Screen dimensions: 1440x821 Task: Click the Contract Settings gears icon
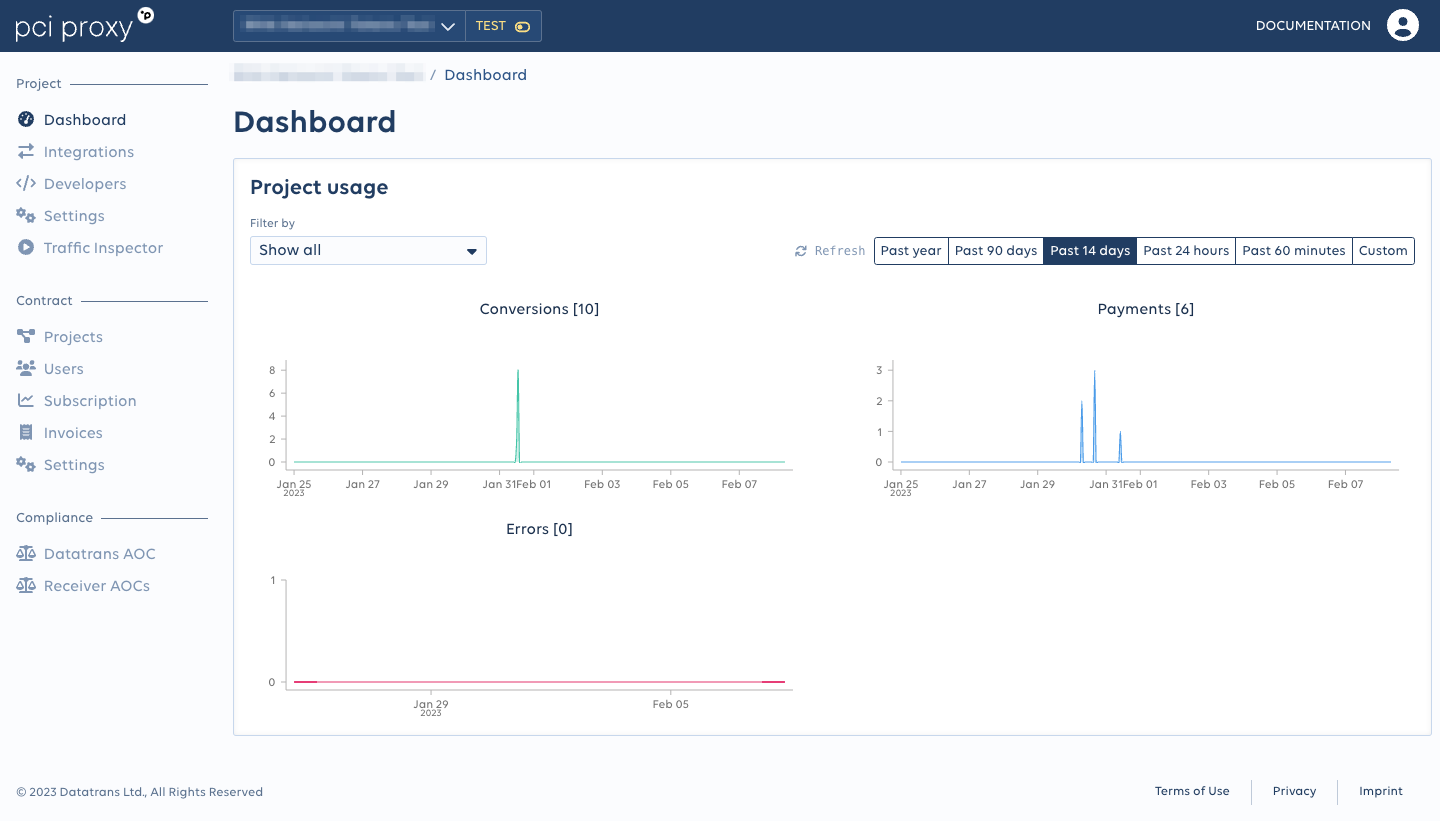pyautogui.click(x=26, y=465)
